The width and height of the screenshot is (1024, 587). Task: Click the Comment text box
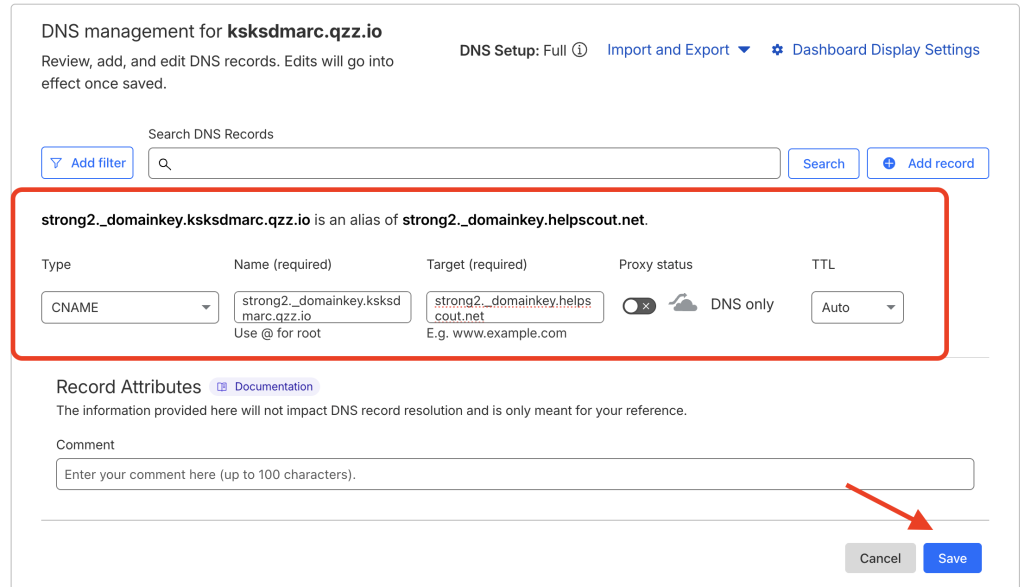514,474
